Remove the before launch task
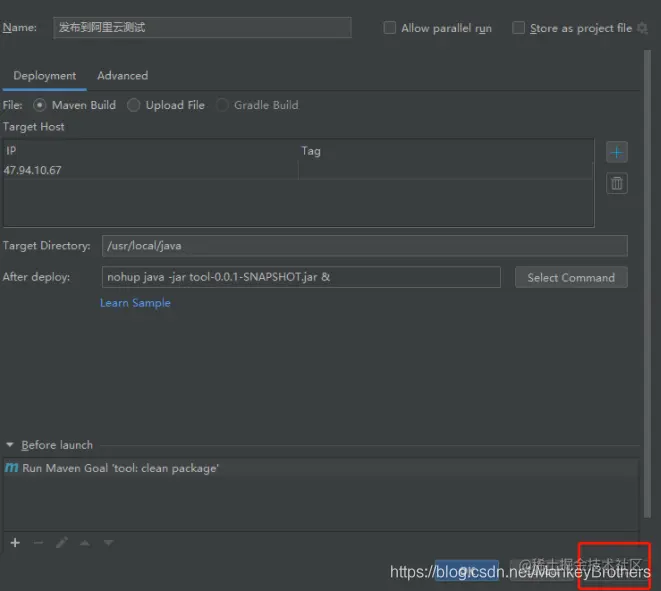661x591 pixels. 38,543
